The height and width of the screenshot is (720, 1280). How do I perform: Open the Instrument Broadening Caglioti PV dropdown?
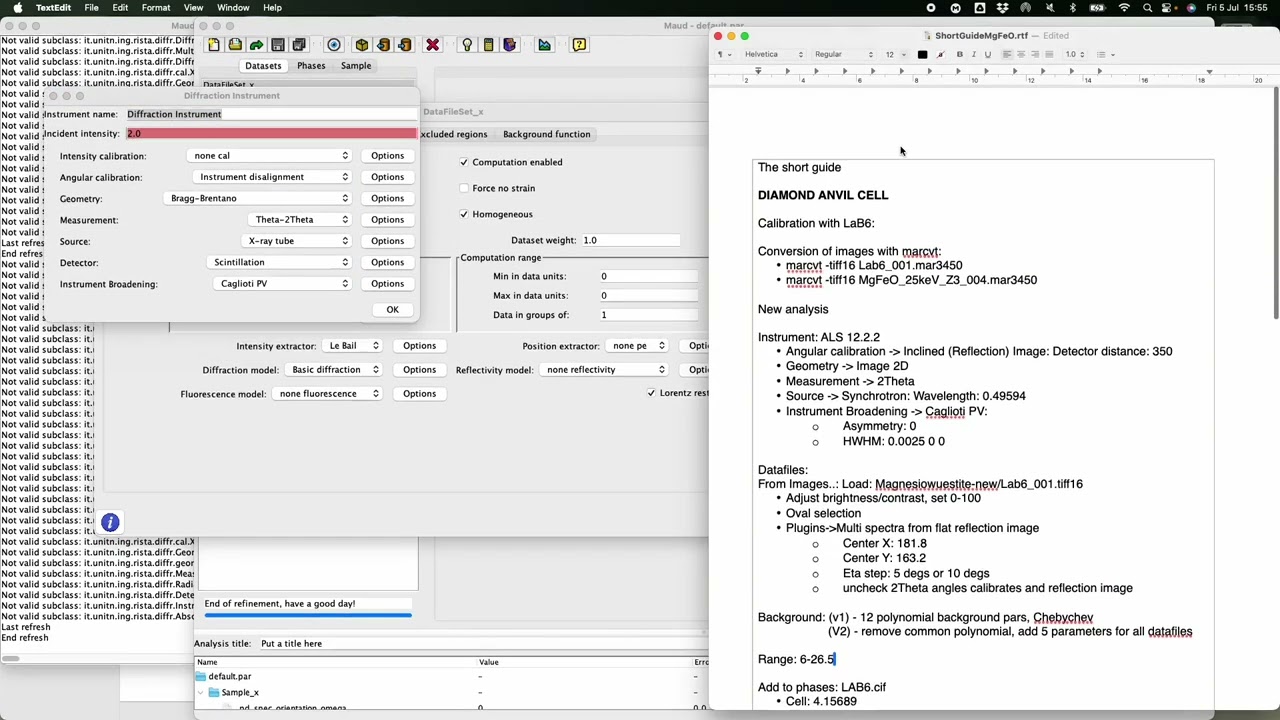click(x=284, y=284)
